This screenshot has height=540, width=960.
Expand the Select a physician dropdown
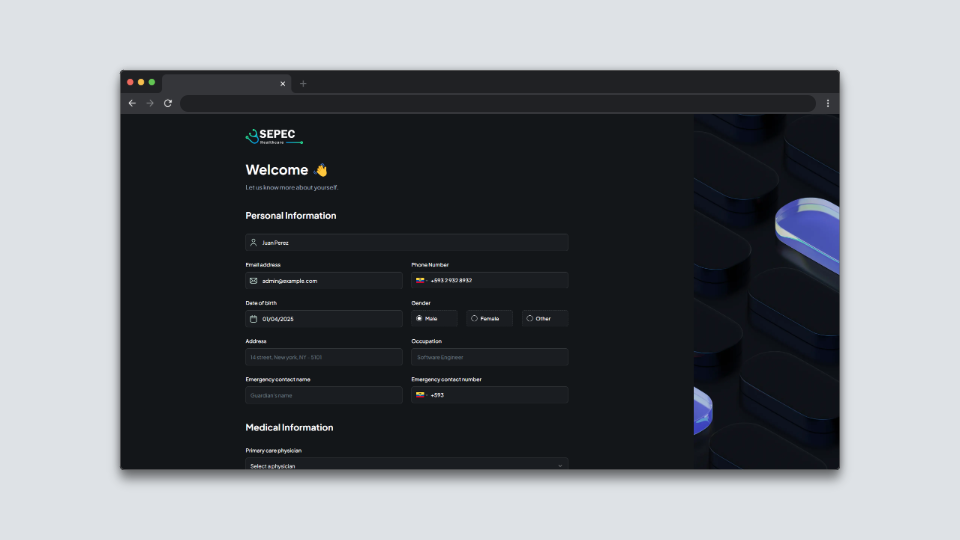[406, 465]
